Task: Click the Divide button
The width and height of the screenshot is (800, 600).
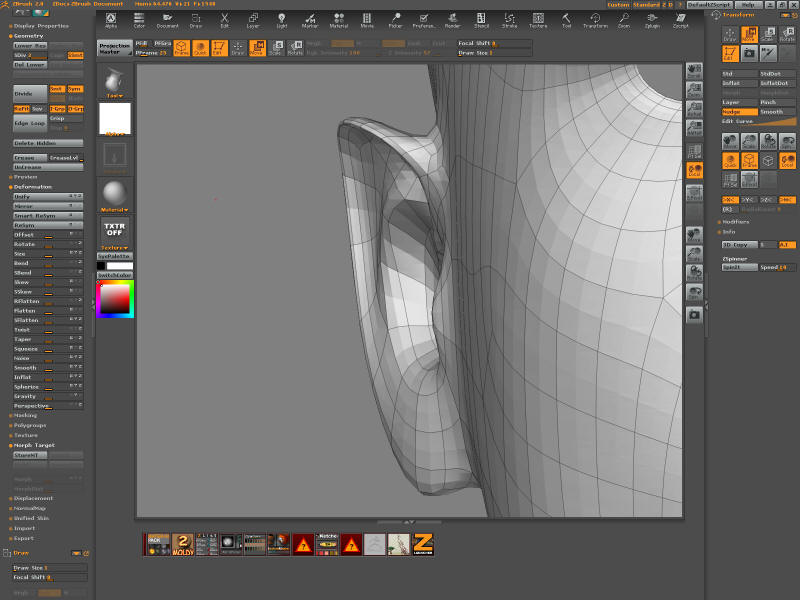Action: [x=29, y=92]
